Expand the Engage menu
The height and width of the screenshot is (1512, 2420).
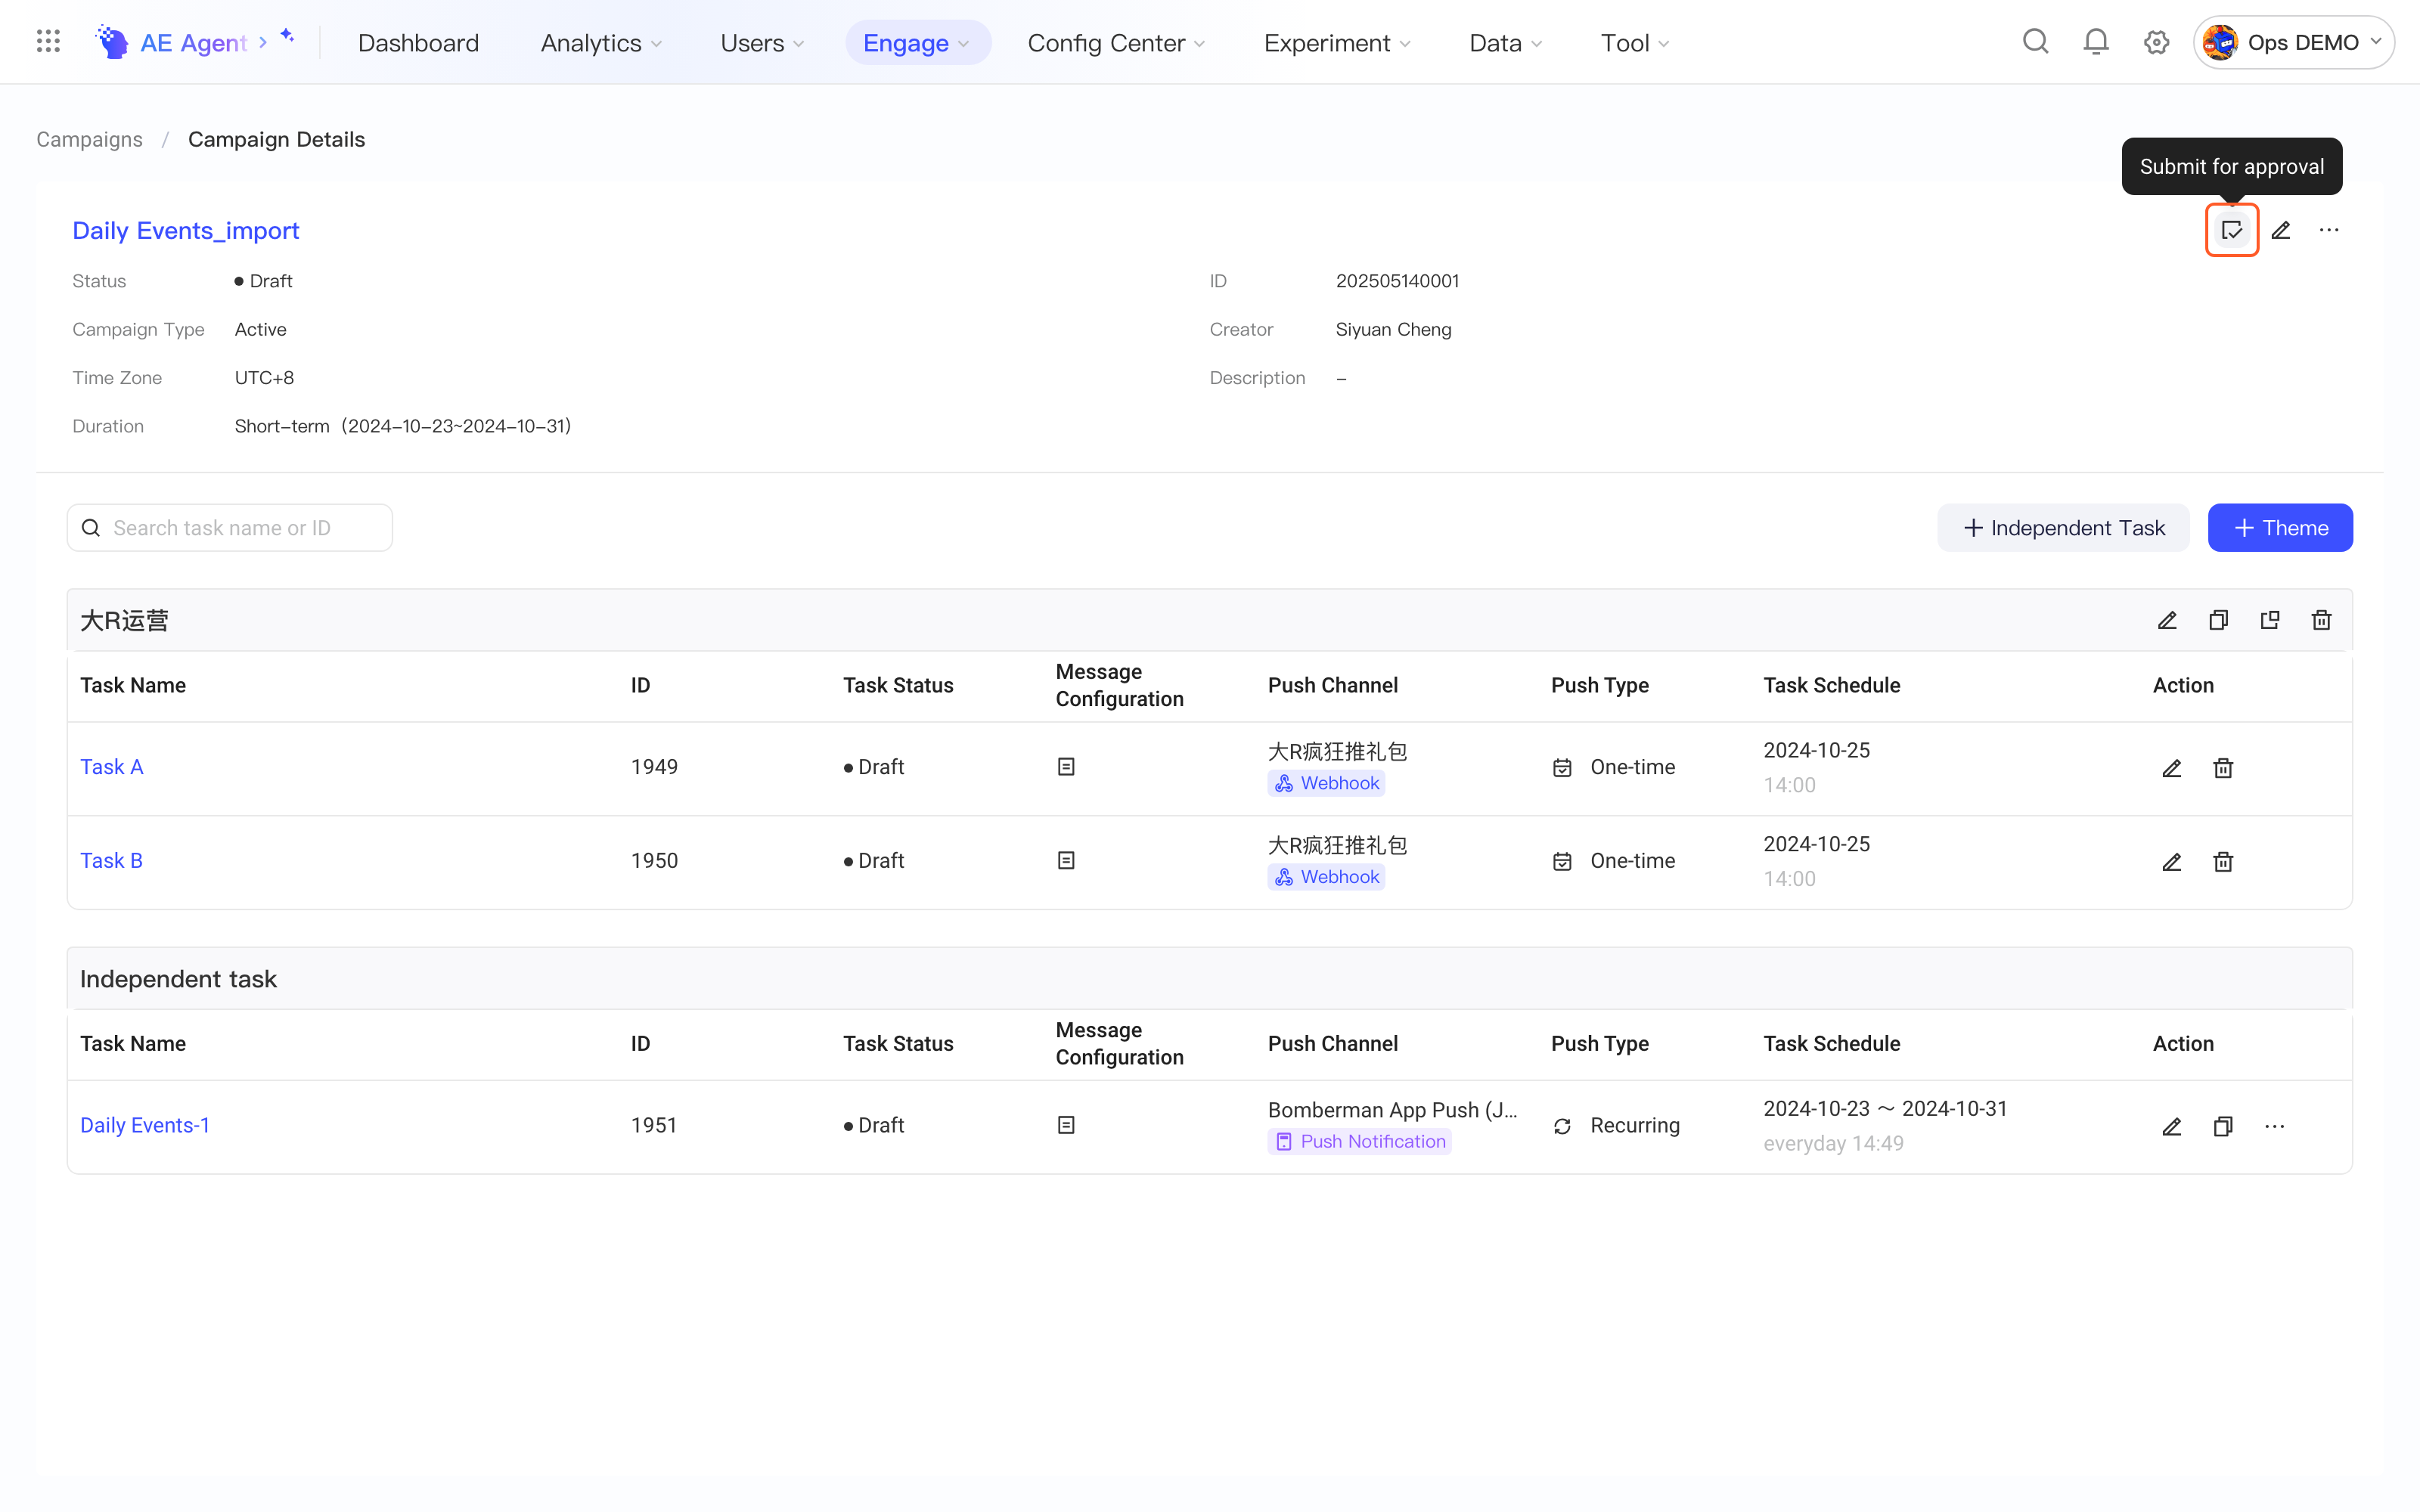pyautogui.click(x=917, y=43)
